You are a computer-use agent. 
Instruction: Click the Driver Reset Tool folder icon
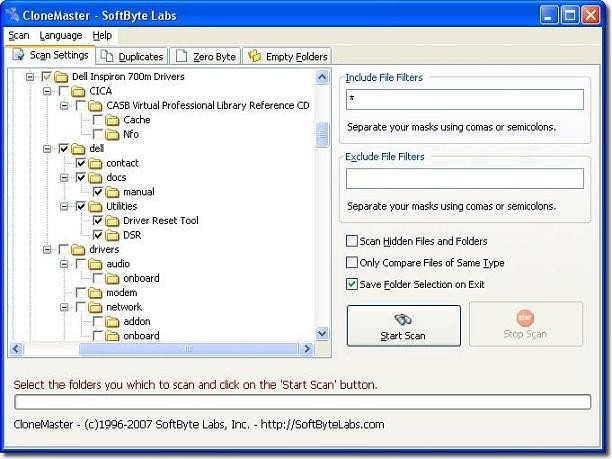pyautogui.click(x=112, y=221)
